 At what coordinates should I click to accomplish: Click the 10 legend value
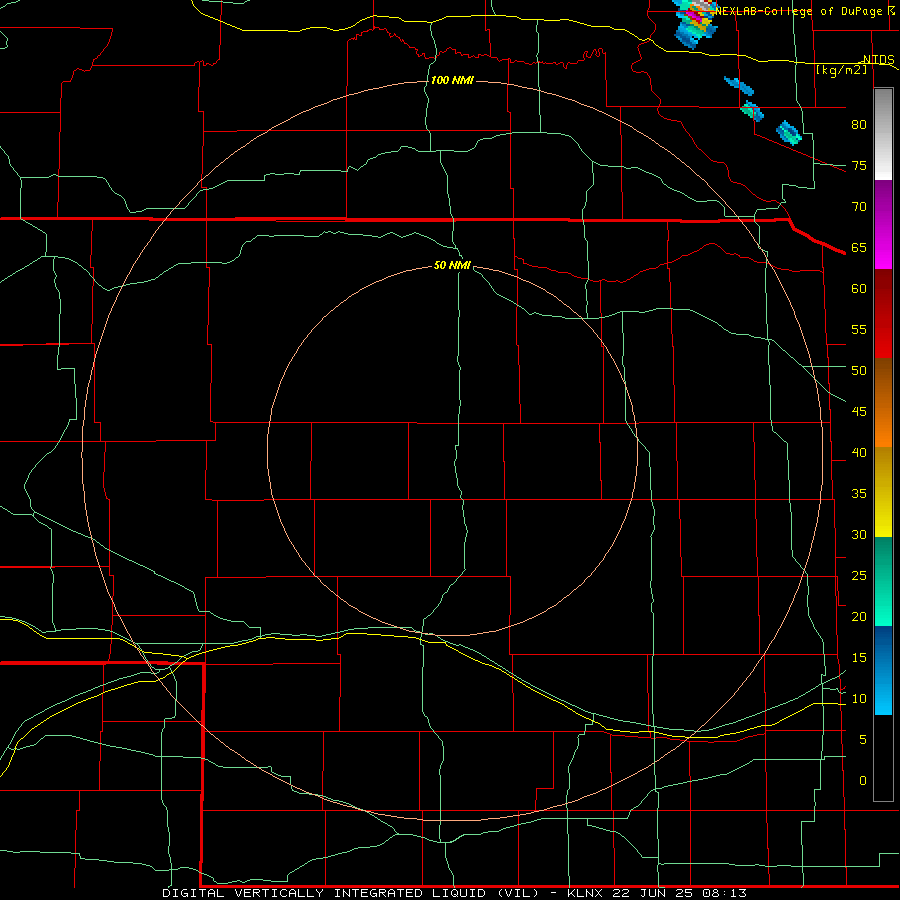coord(859,699)
